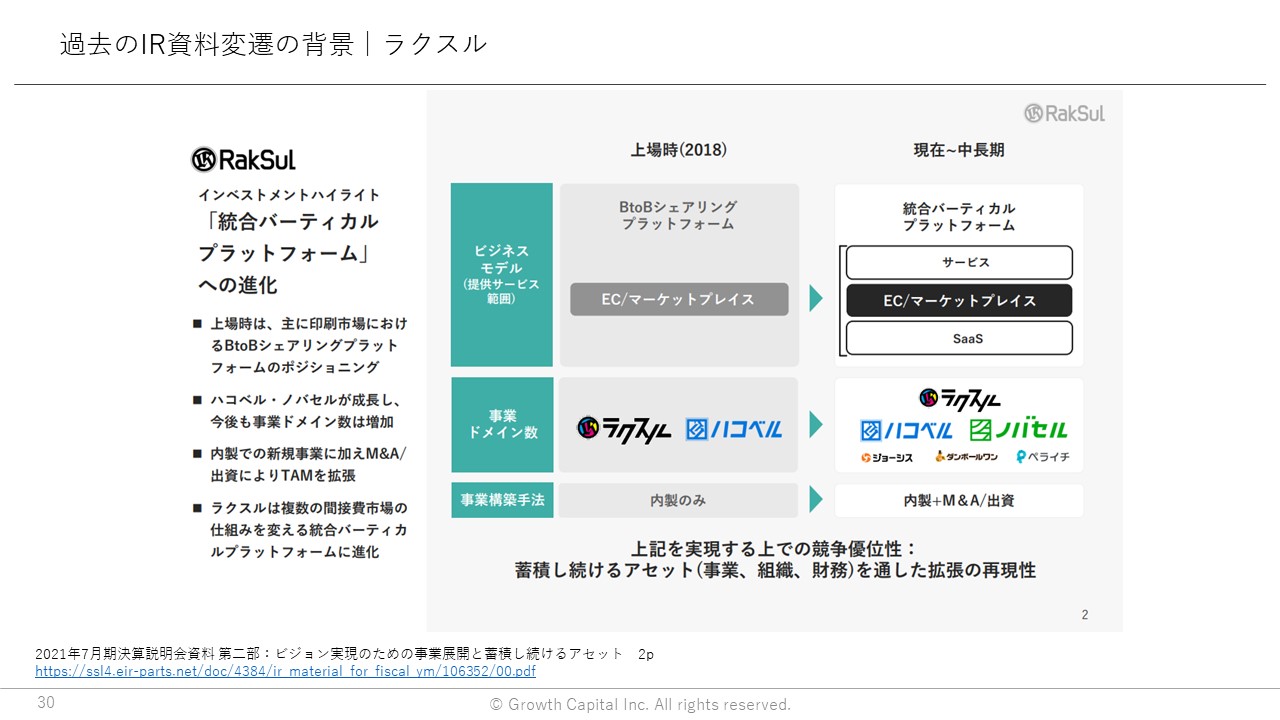
Task: Select the SaaS outlined box
Action: 959,338
